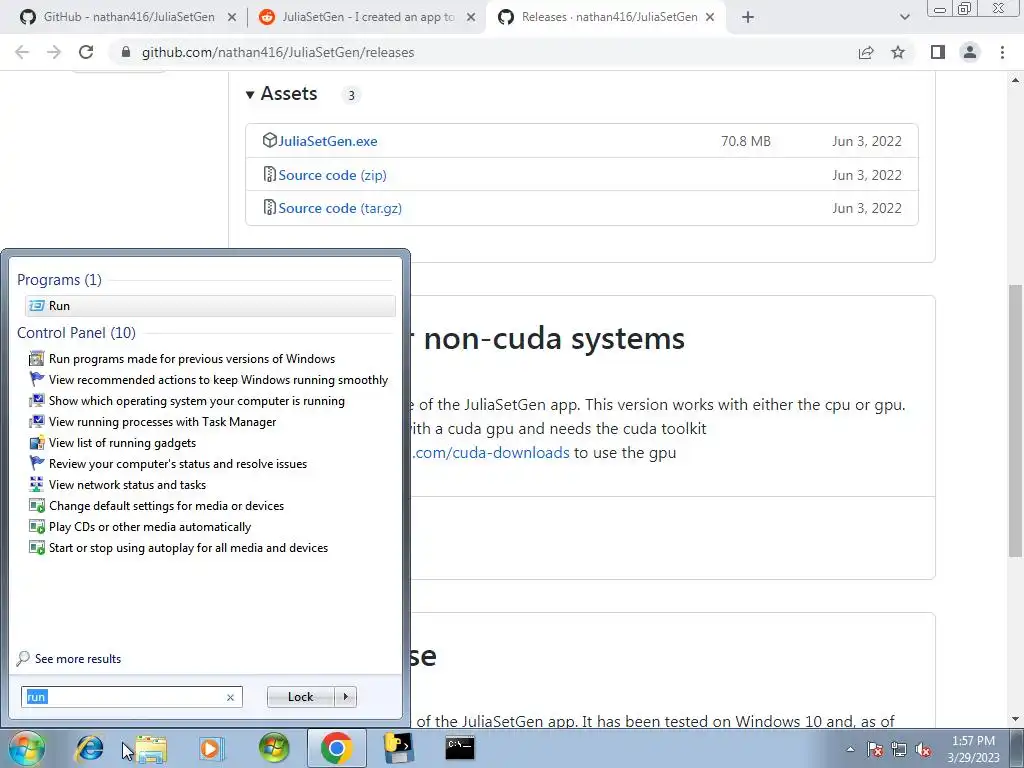Click the 70.8 MB file size text
This screenshot has height=768, width=1024.
click(746, 141)
